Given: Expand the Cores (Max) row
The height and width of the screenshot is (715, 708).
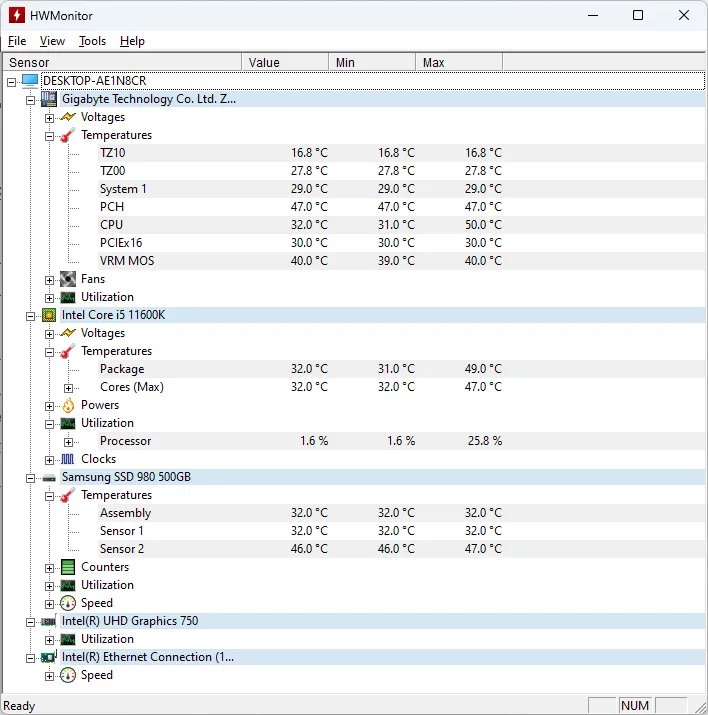Looking at the screenshot, I should [x=68, y=389].
